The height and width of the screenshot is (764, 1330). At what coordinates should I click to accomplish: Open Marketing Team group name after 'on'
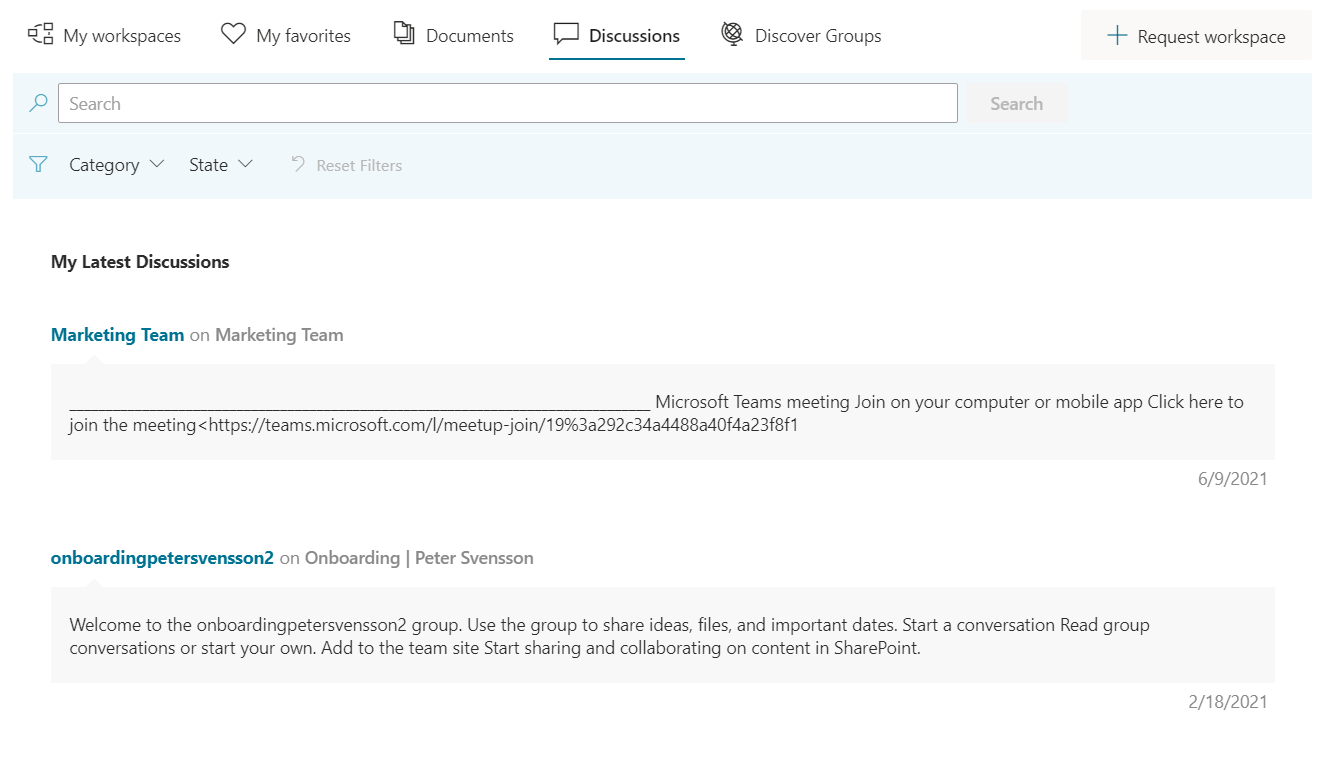click(279, 335)
